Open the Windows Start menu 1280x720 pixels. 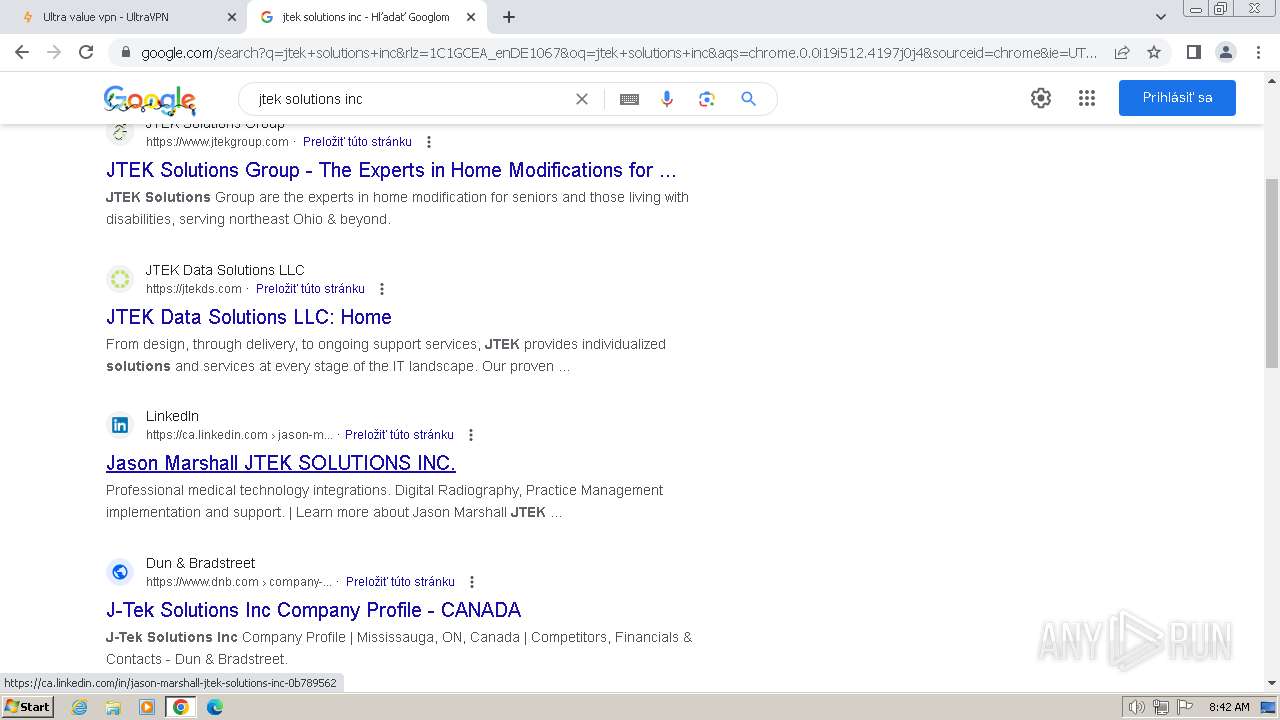(x=28, y=707)
